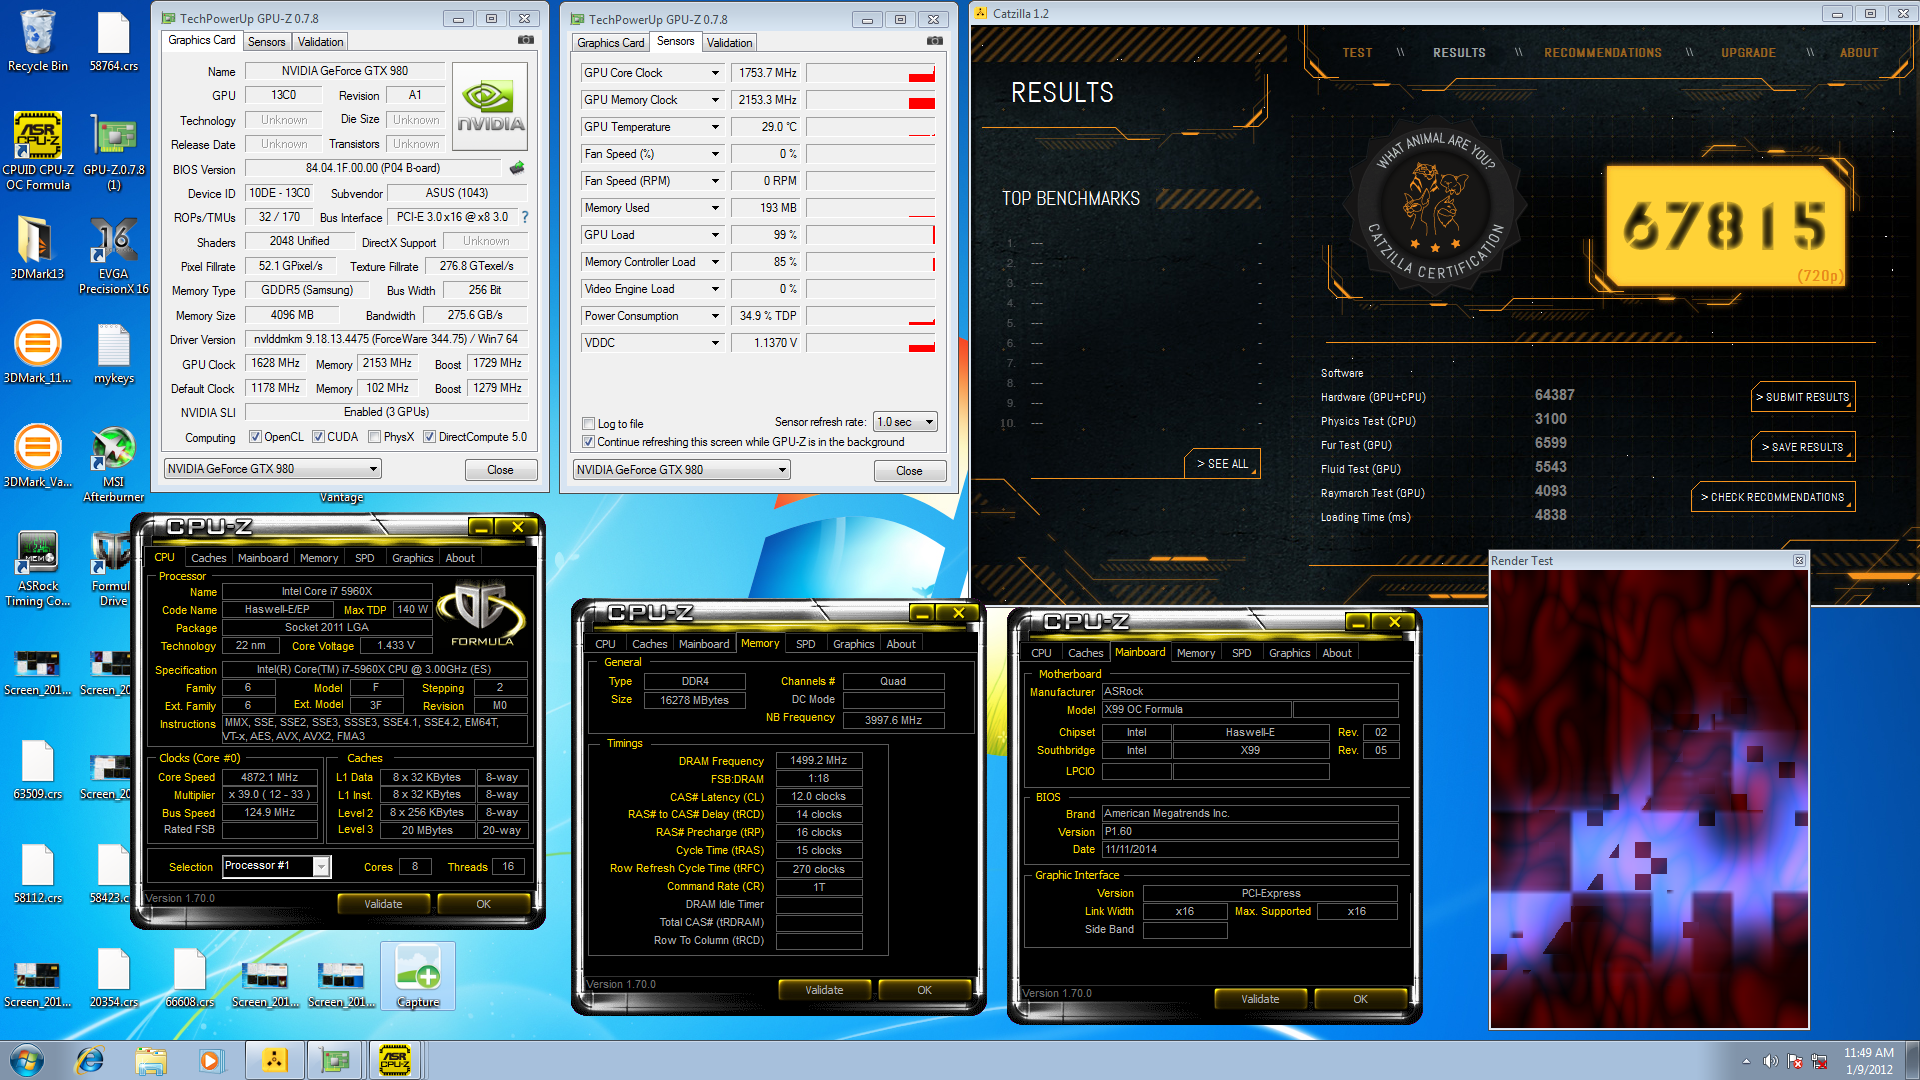Screen dimensions: 1920x1080
Task: Open 3DMark_11 desktop shortcut
Action: coord(37,352)
